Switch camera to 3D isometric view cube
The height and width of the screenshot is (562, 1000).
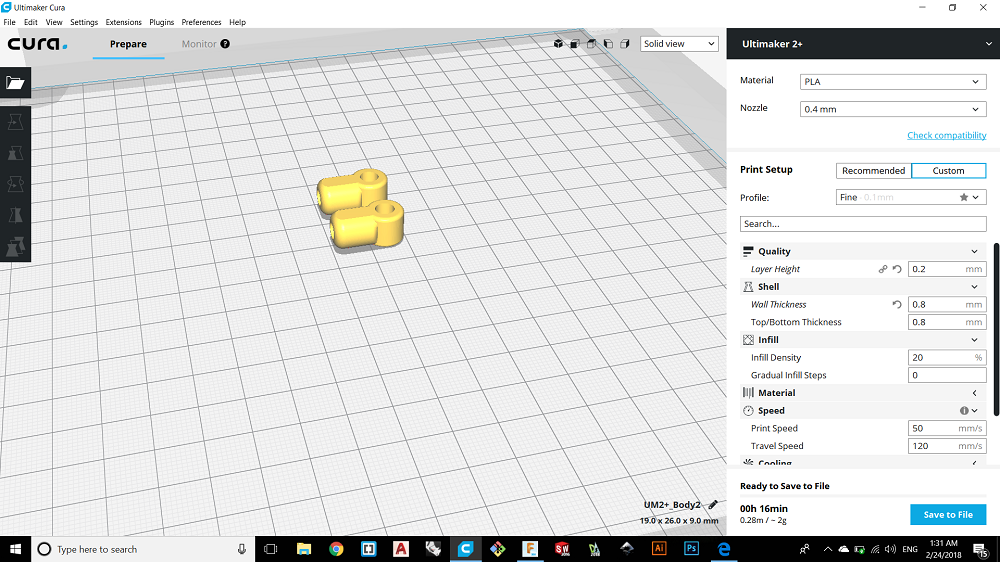[x=558, y=44]
